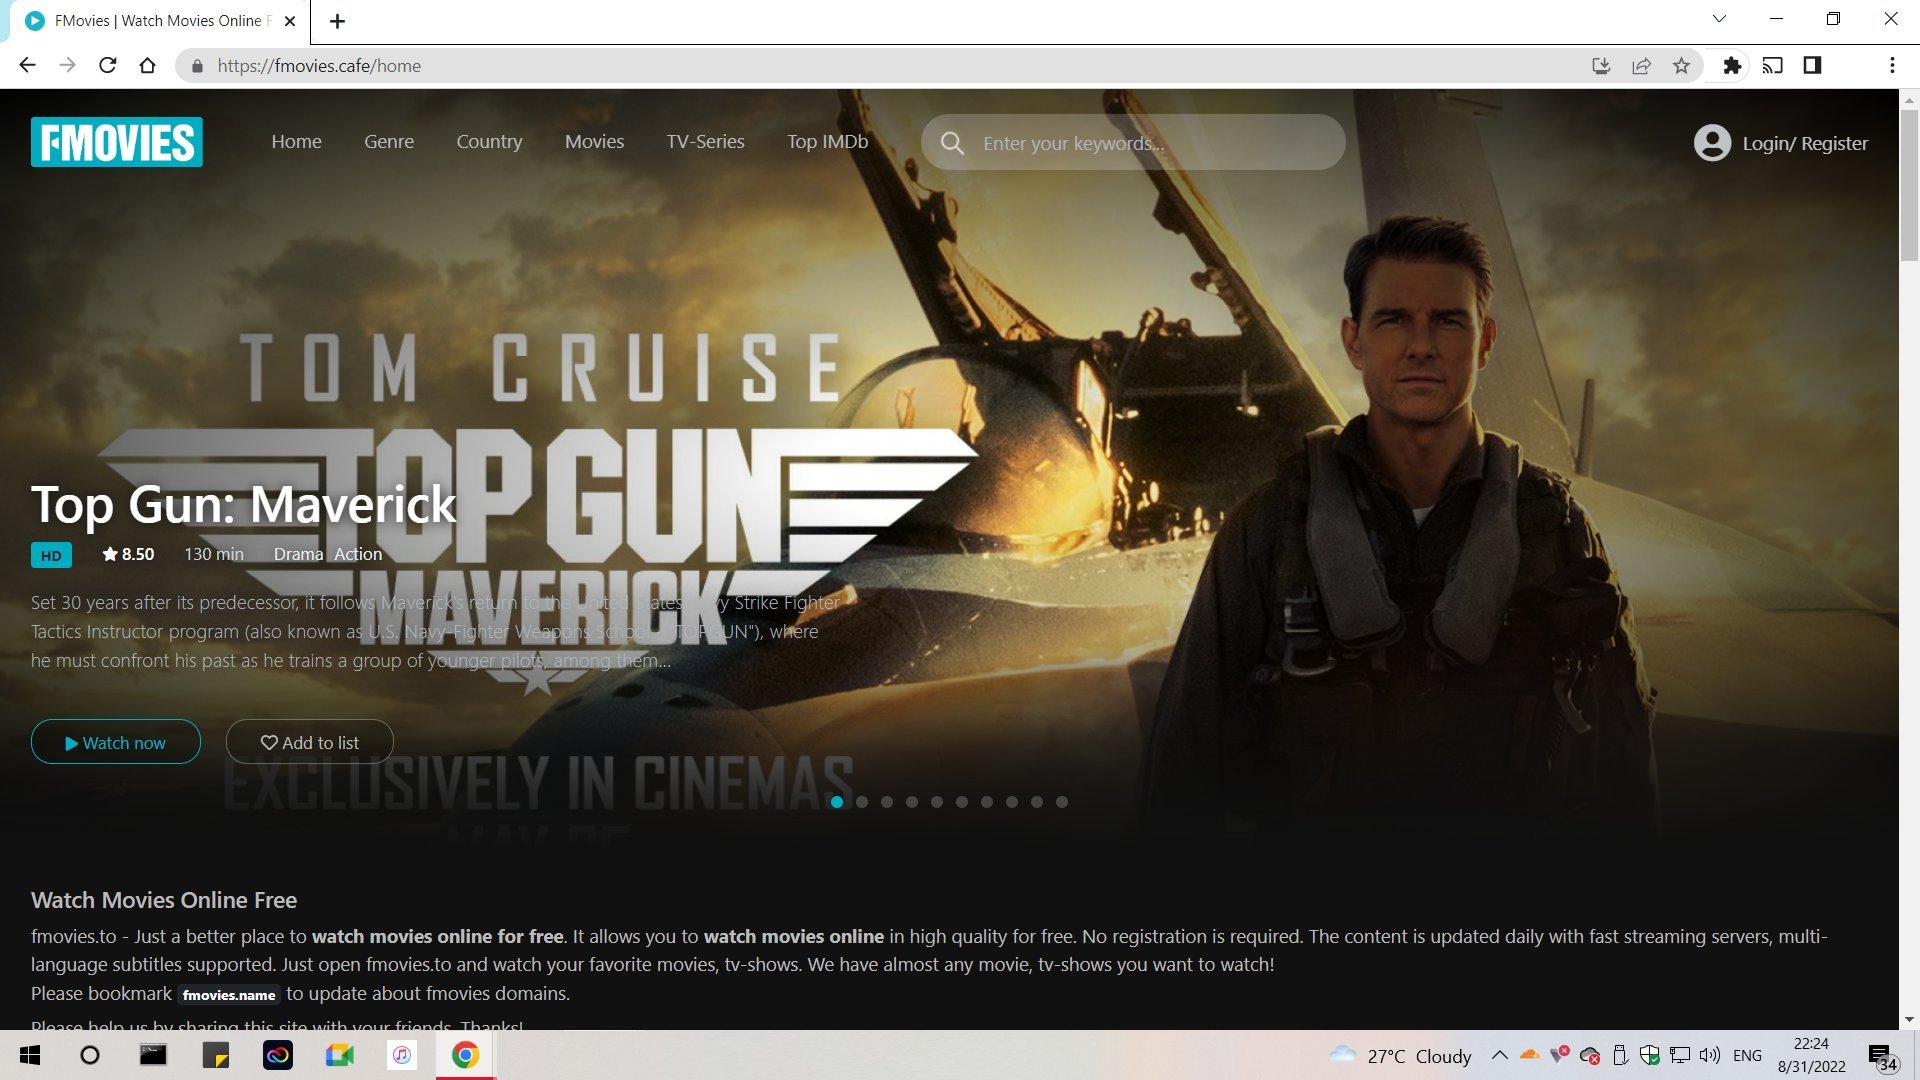
Task: Click the search magnifier icon
Action: click(952, 143)
